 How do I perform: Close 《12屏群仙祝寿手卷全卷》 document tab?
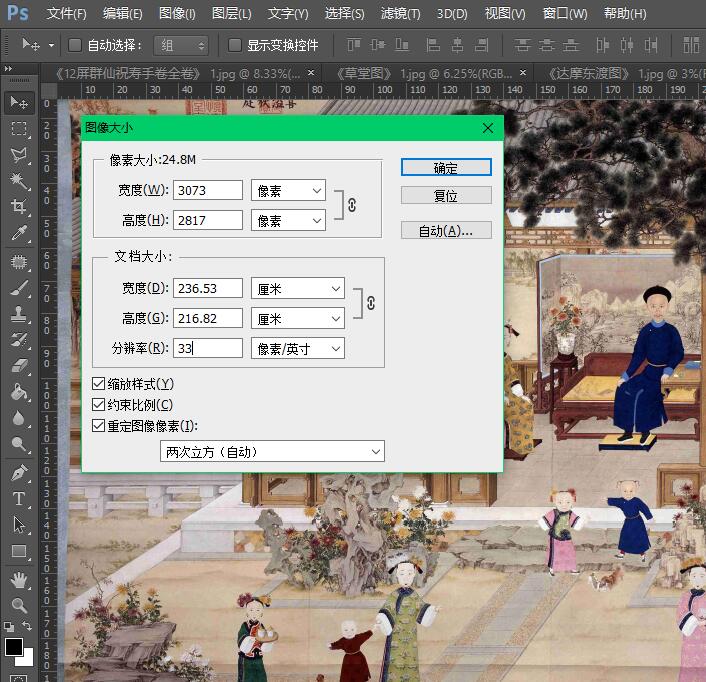311,72
